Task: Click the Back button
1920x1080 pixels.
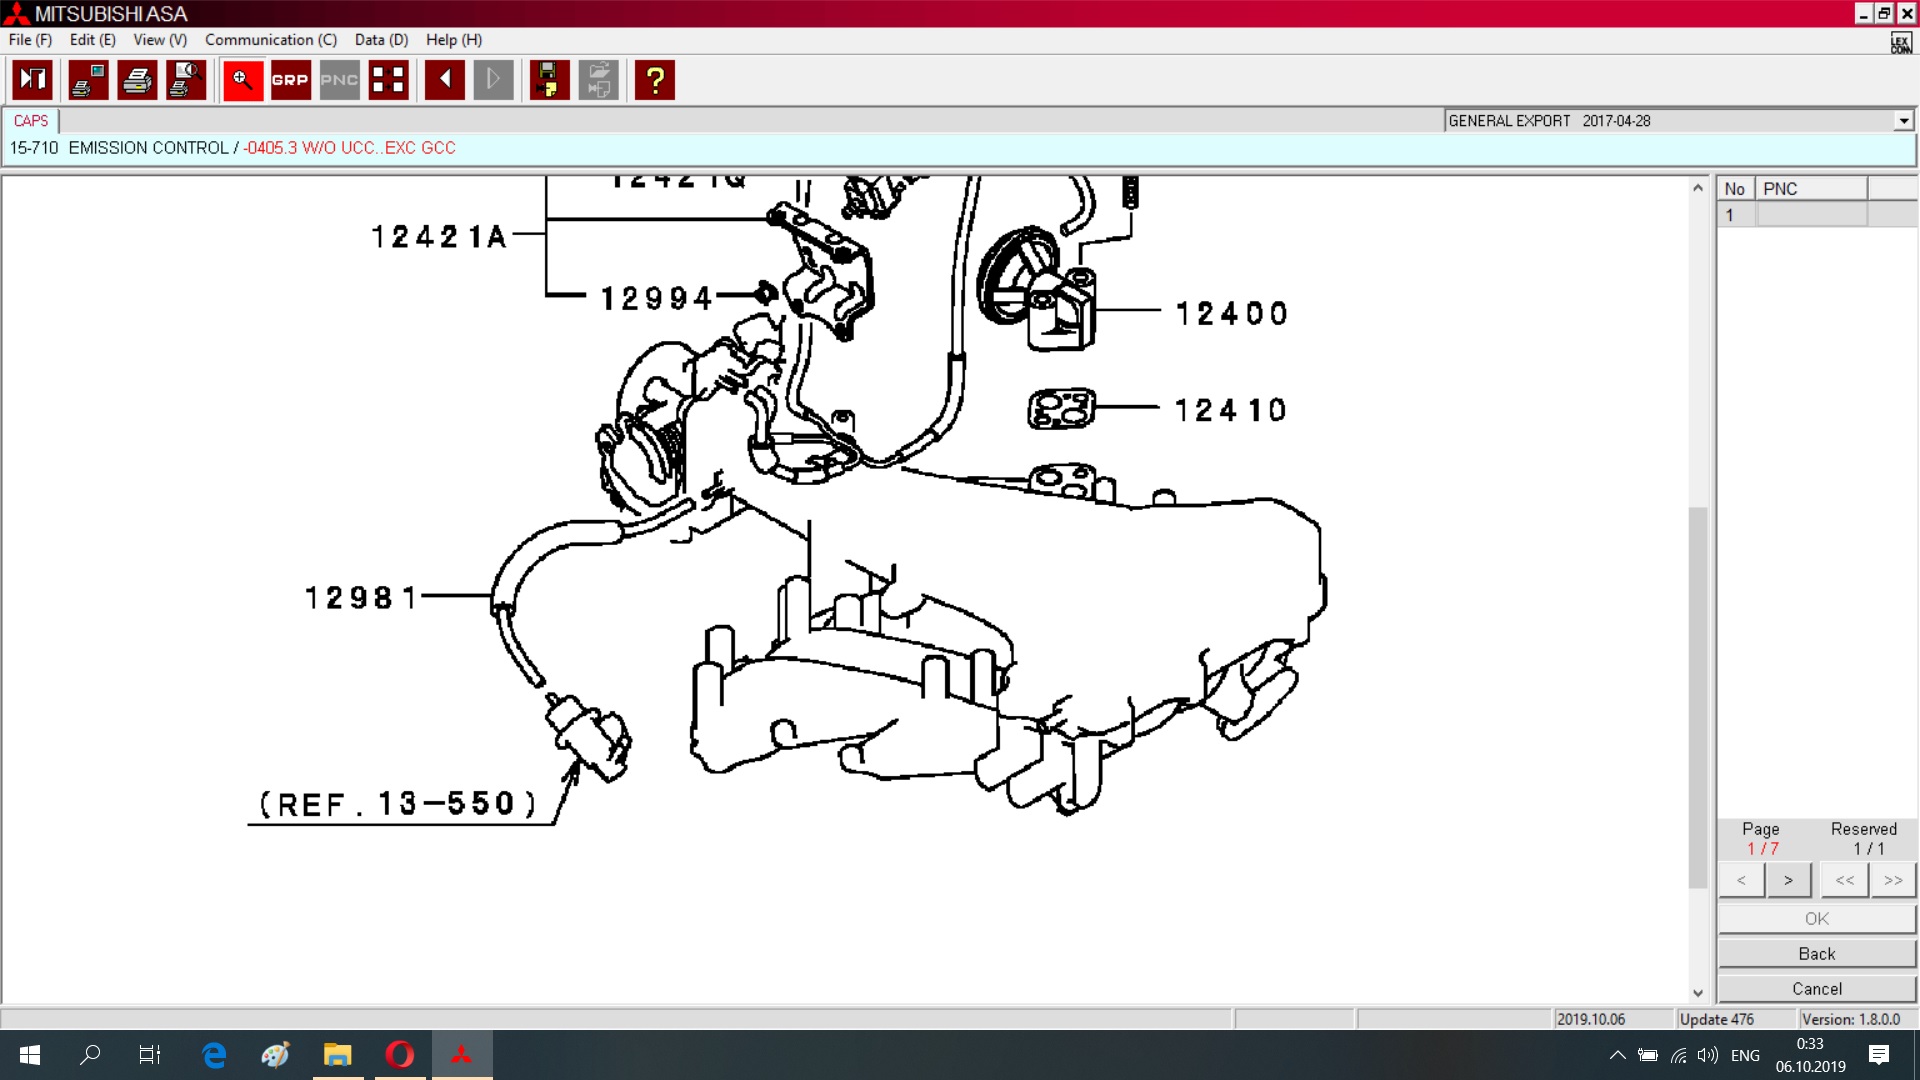Action: coord(1816,954)
